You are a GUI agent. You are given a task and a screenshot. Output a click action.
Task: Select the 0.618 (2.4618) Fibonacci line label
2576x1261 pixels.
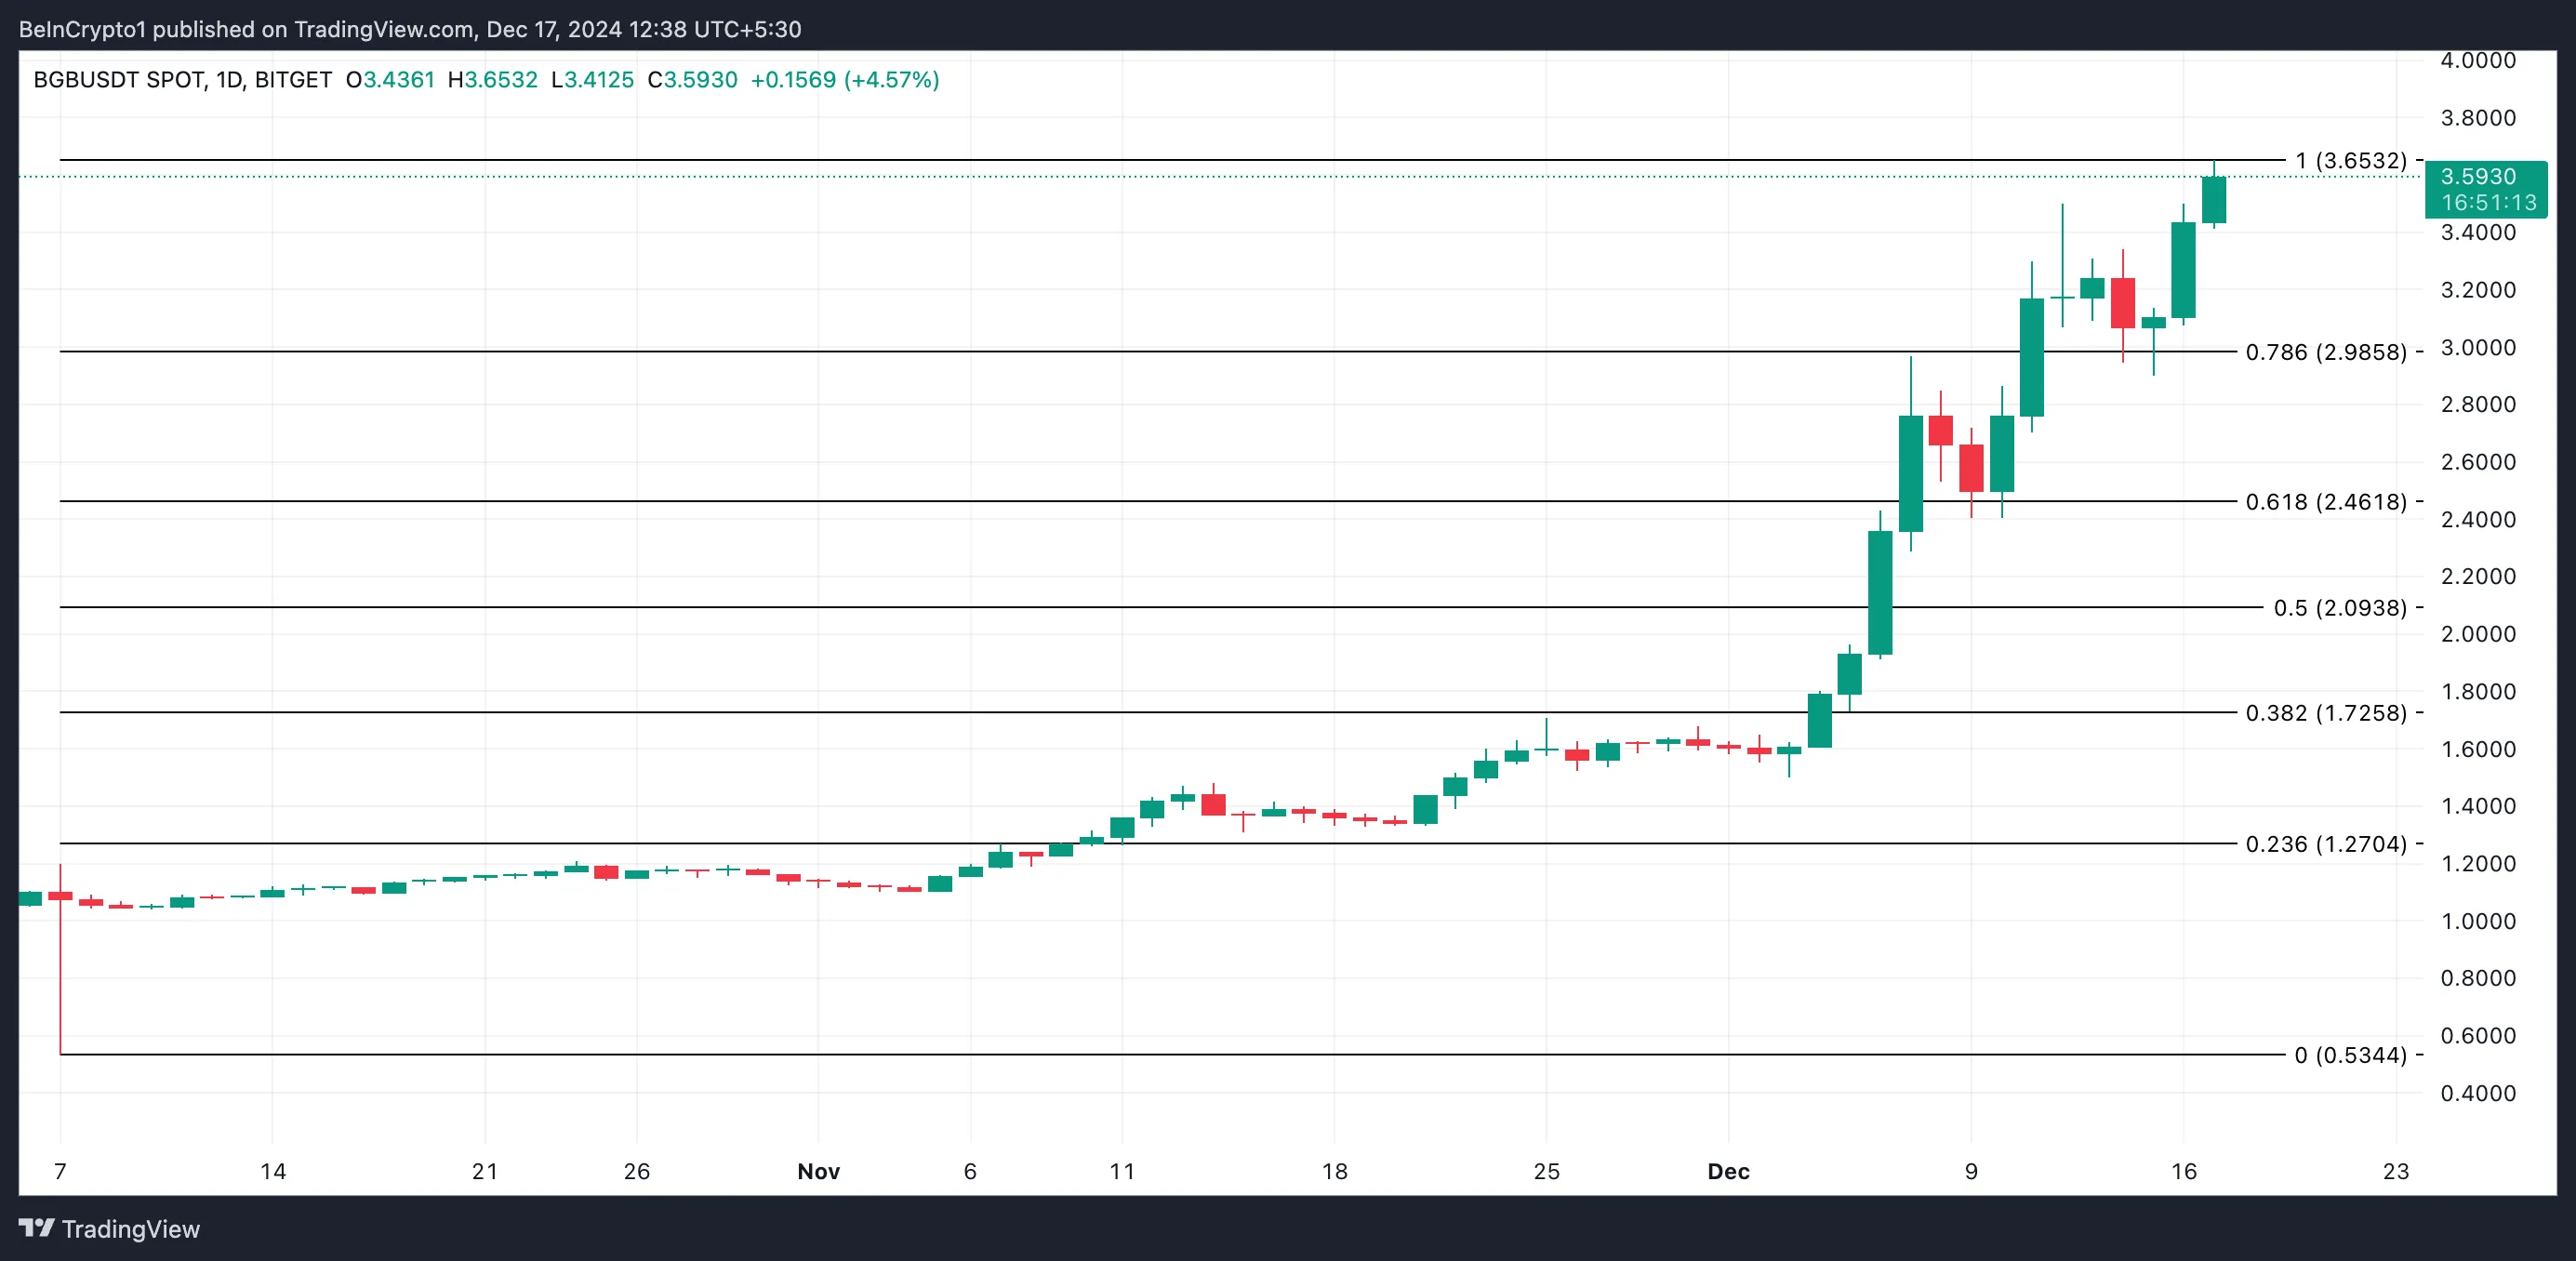pyautogui.click(x=2326, y=502)
